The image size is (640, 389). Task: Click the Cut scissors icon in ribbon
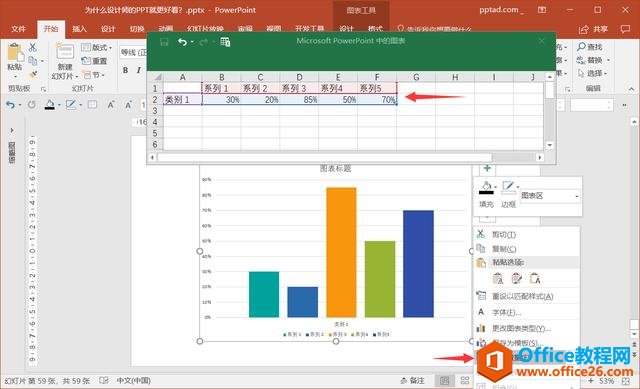(33, 47)
